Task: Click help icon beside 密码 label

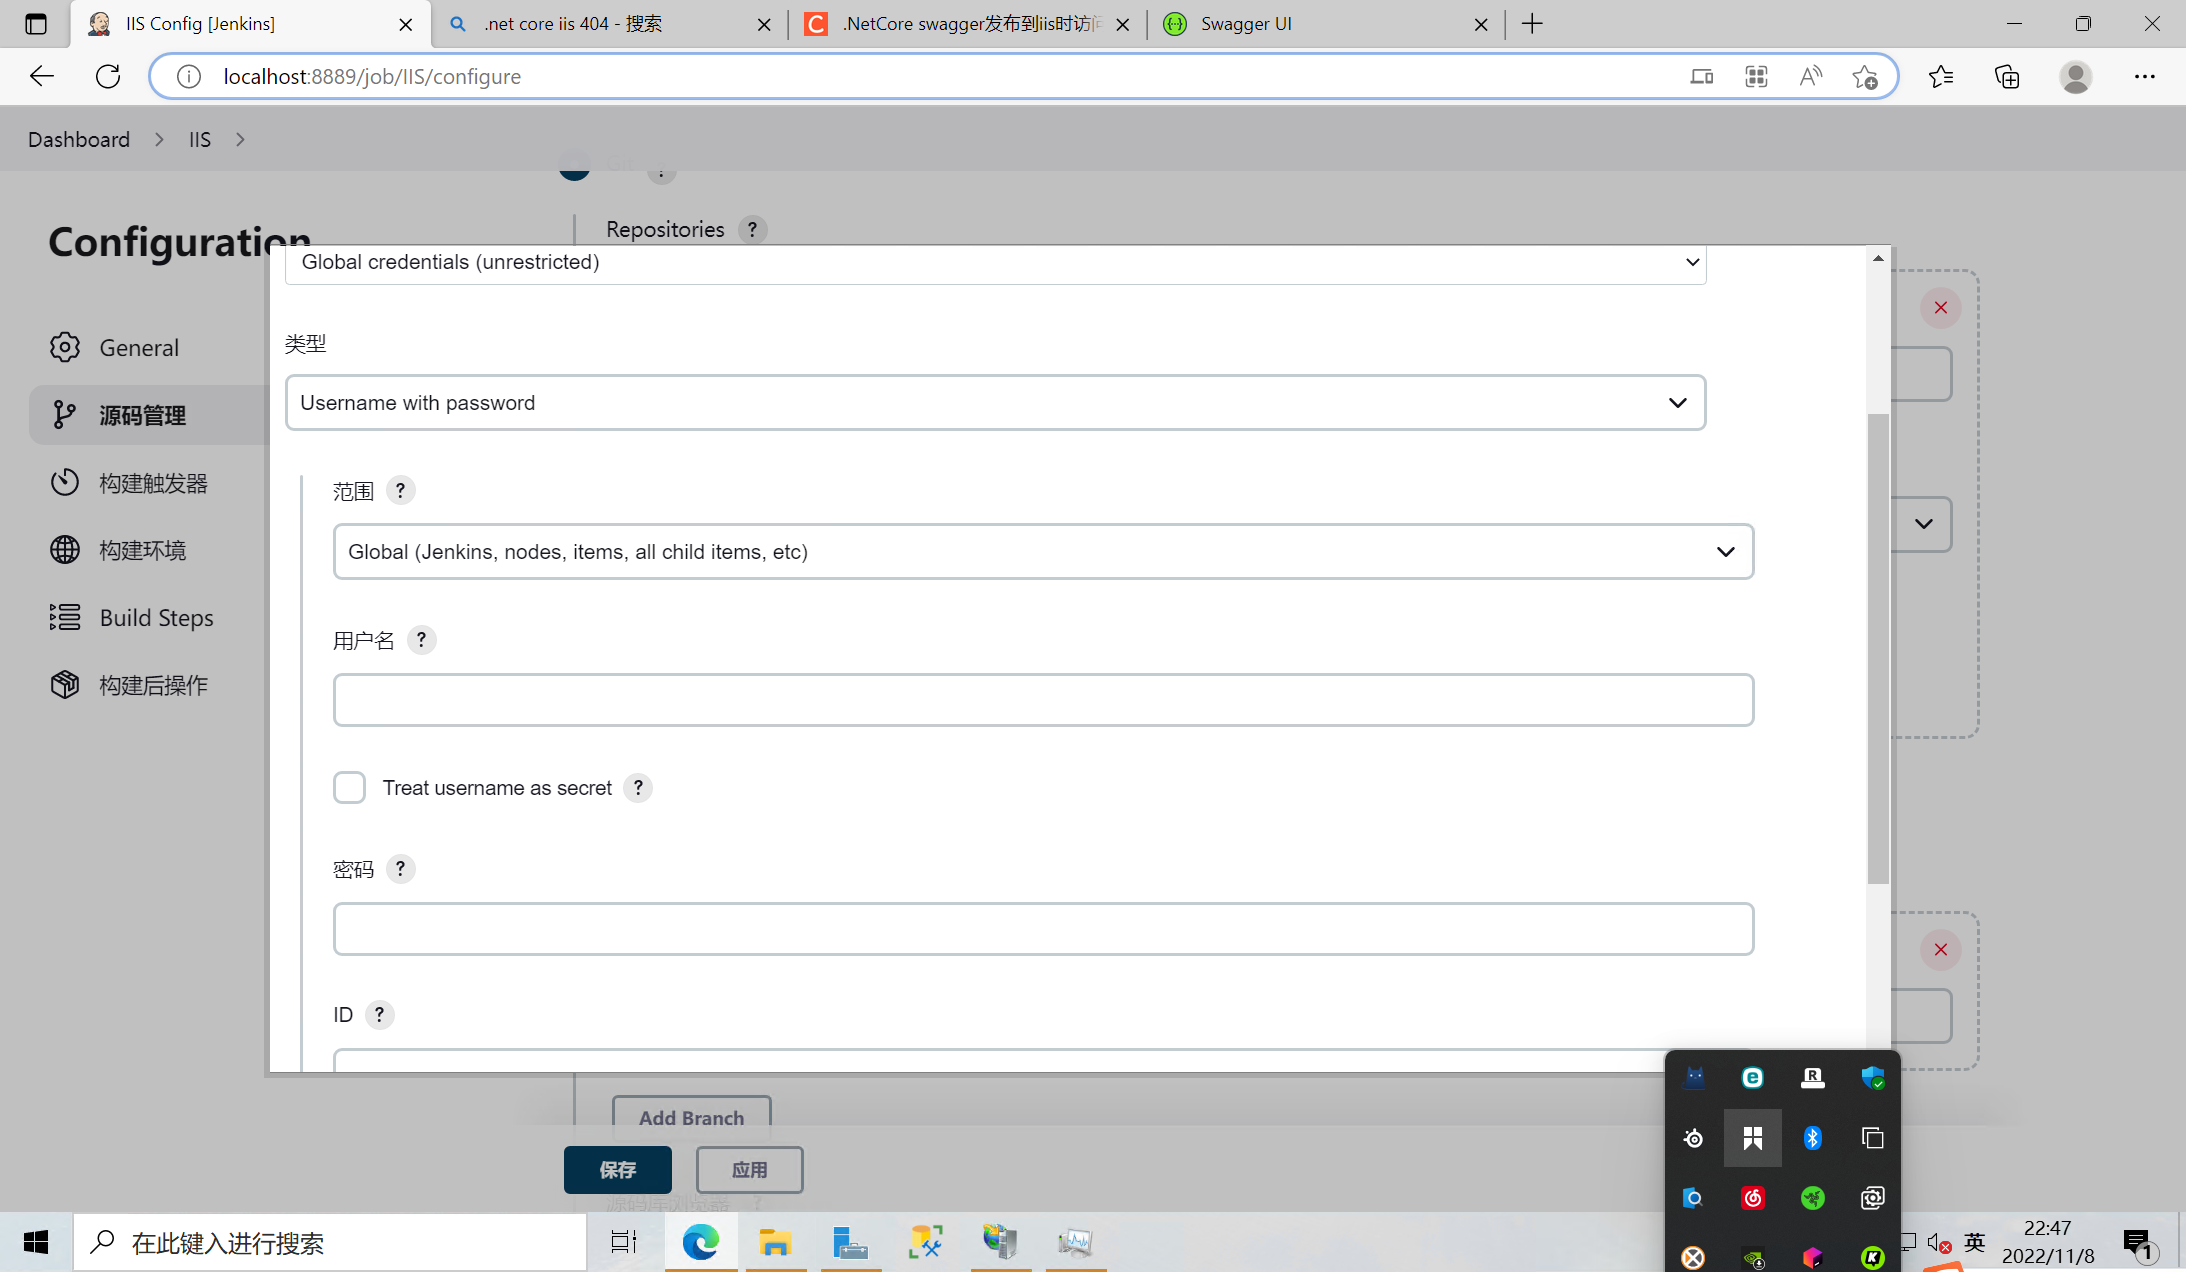Action: pos(400,869)
